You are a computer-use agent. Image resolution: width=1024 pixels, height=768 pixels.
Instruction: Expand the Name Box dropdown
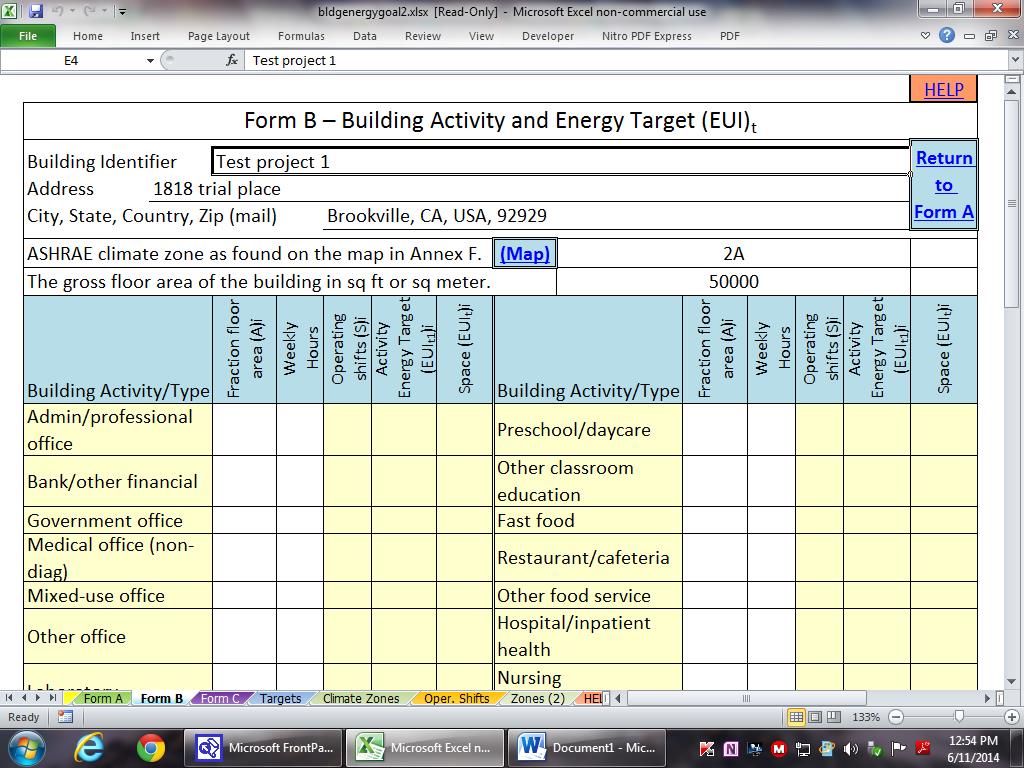[150, 61]
